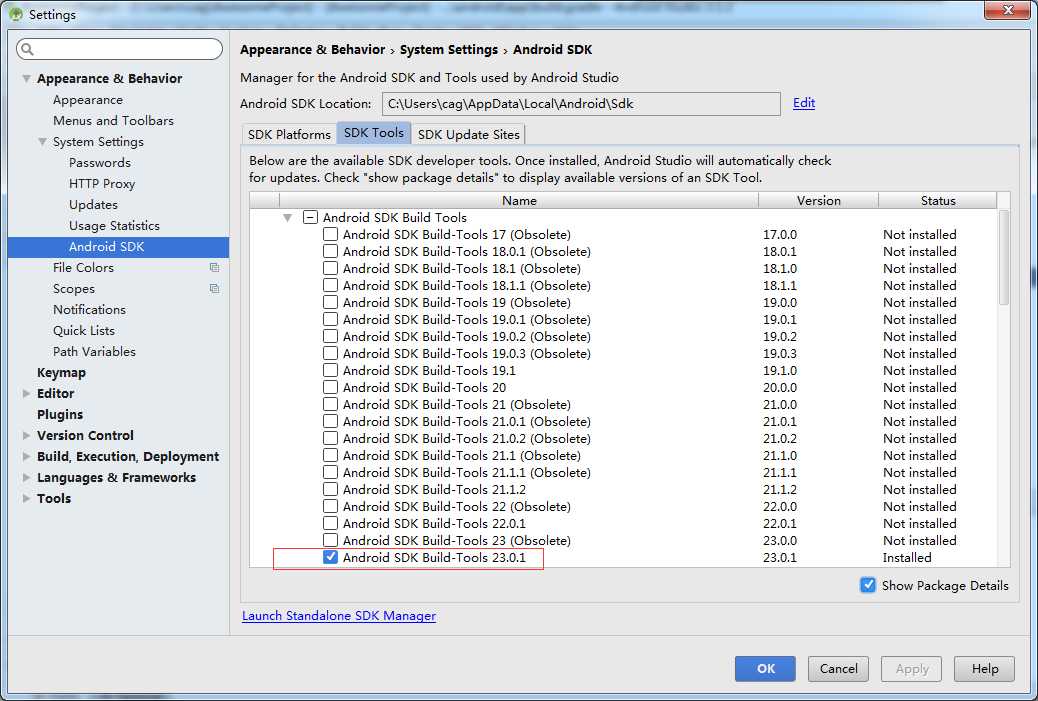Click the Name column header
Image resolution: width=1038 pixels, height=701 pixels.
click(x=519, y=201)
